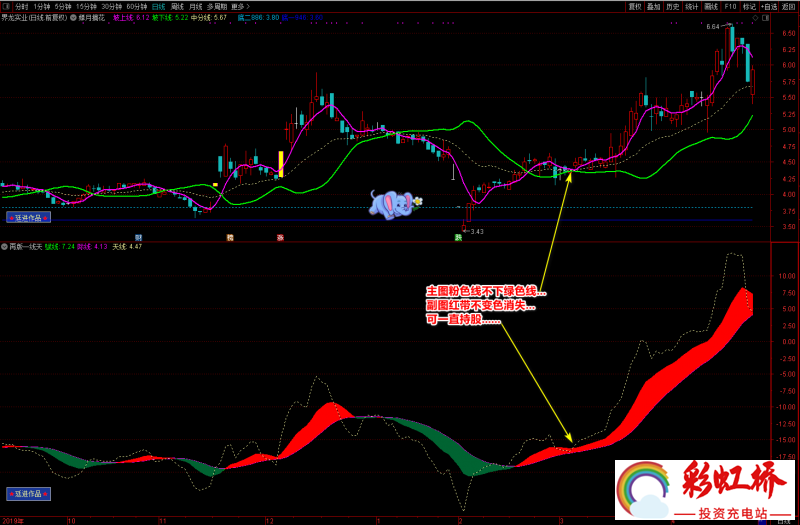Click the 延进作品 badge in main chart

(29, 218)
